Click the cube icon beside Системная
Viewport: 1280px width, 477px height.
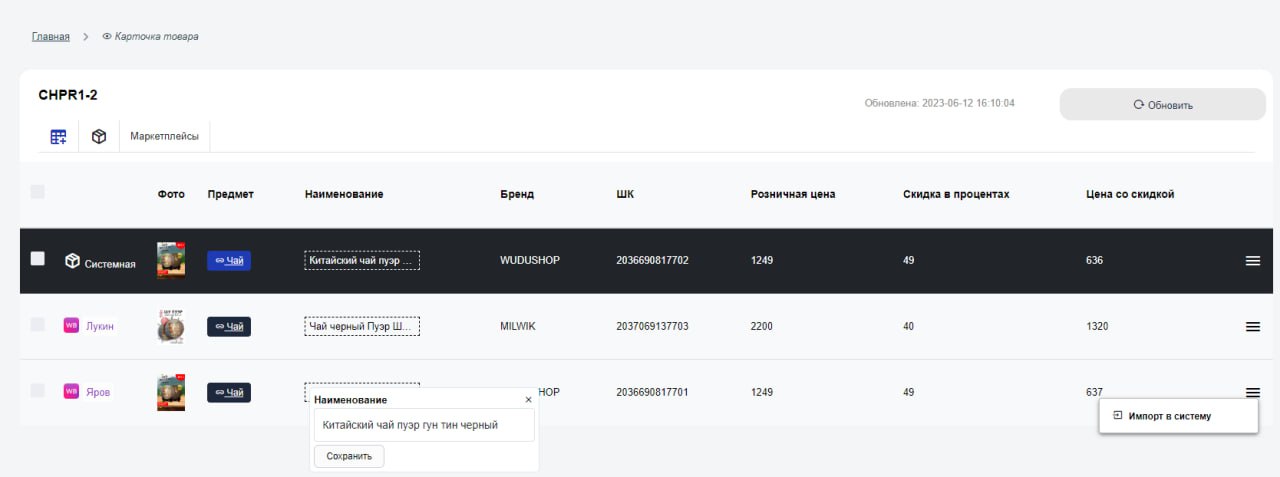click(x=72, y=261)
